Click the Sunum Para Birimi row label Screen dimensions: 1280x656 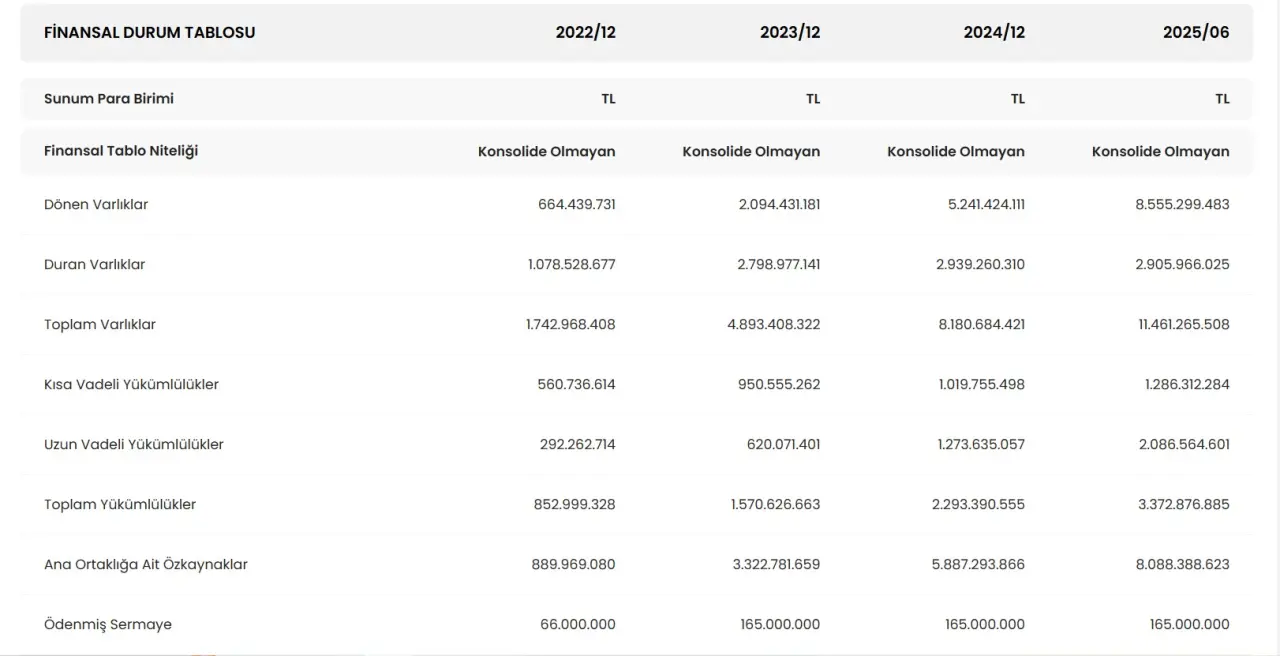pos(109,98)
